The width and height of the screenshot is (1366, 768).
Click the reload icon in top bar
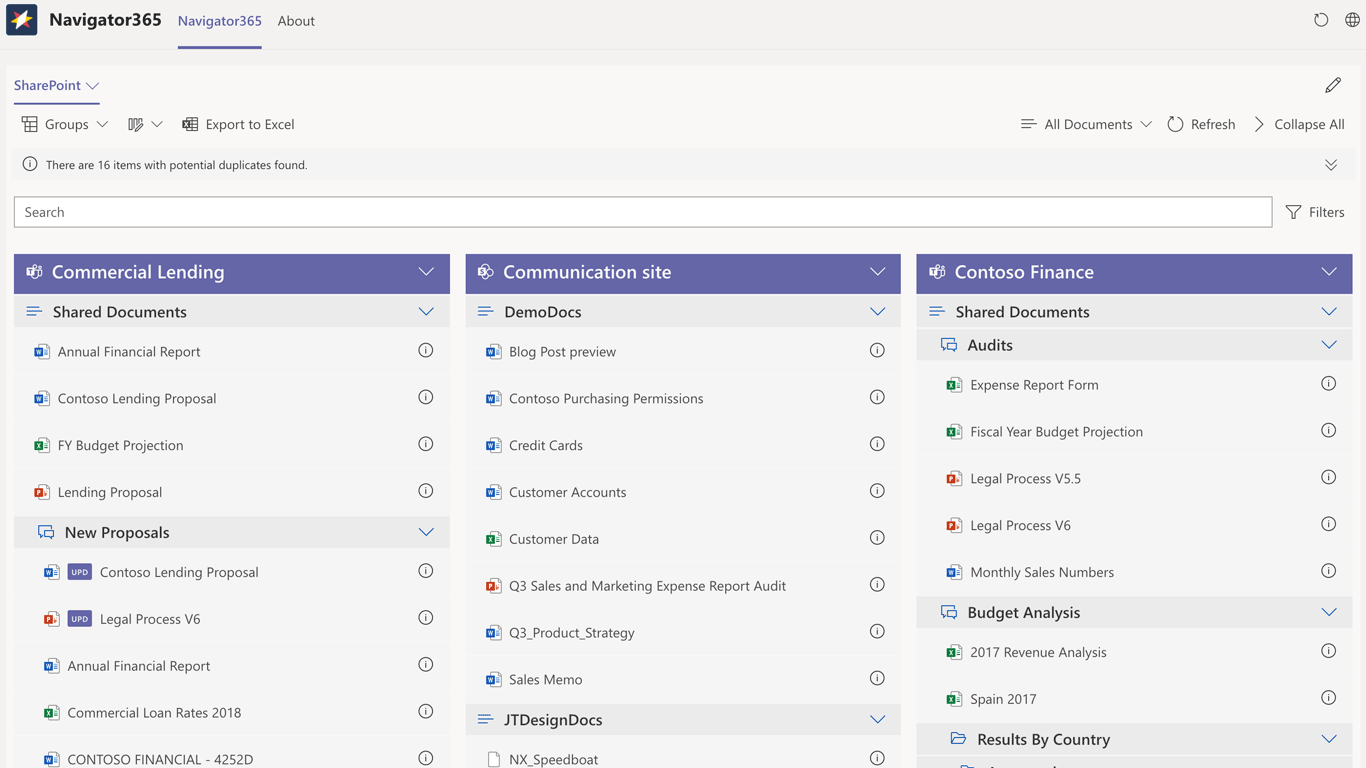click(1321, 20)
